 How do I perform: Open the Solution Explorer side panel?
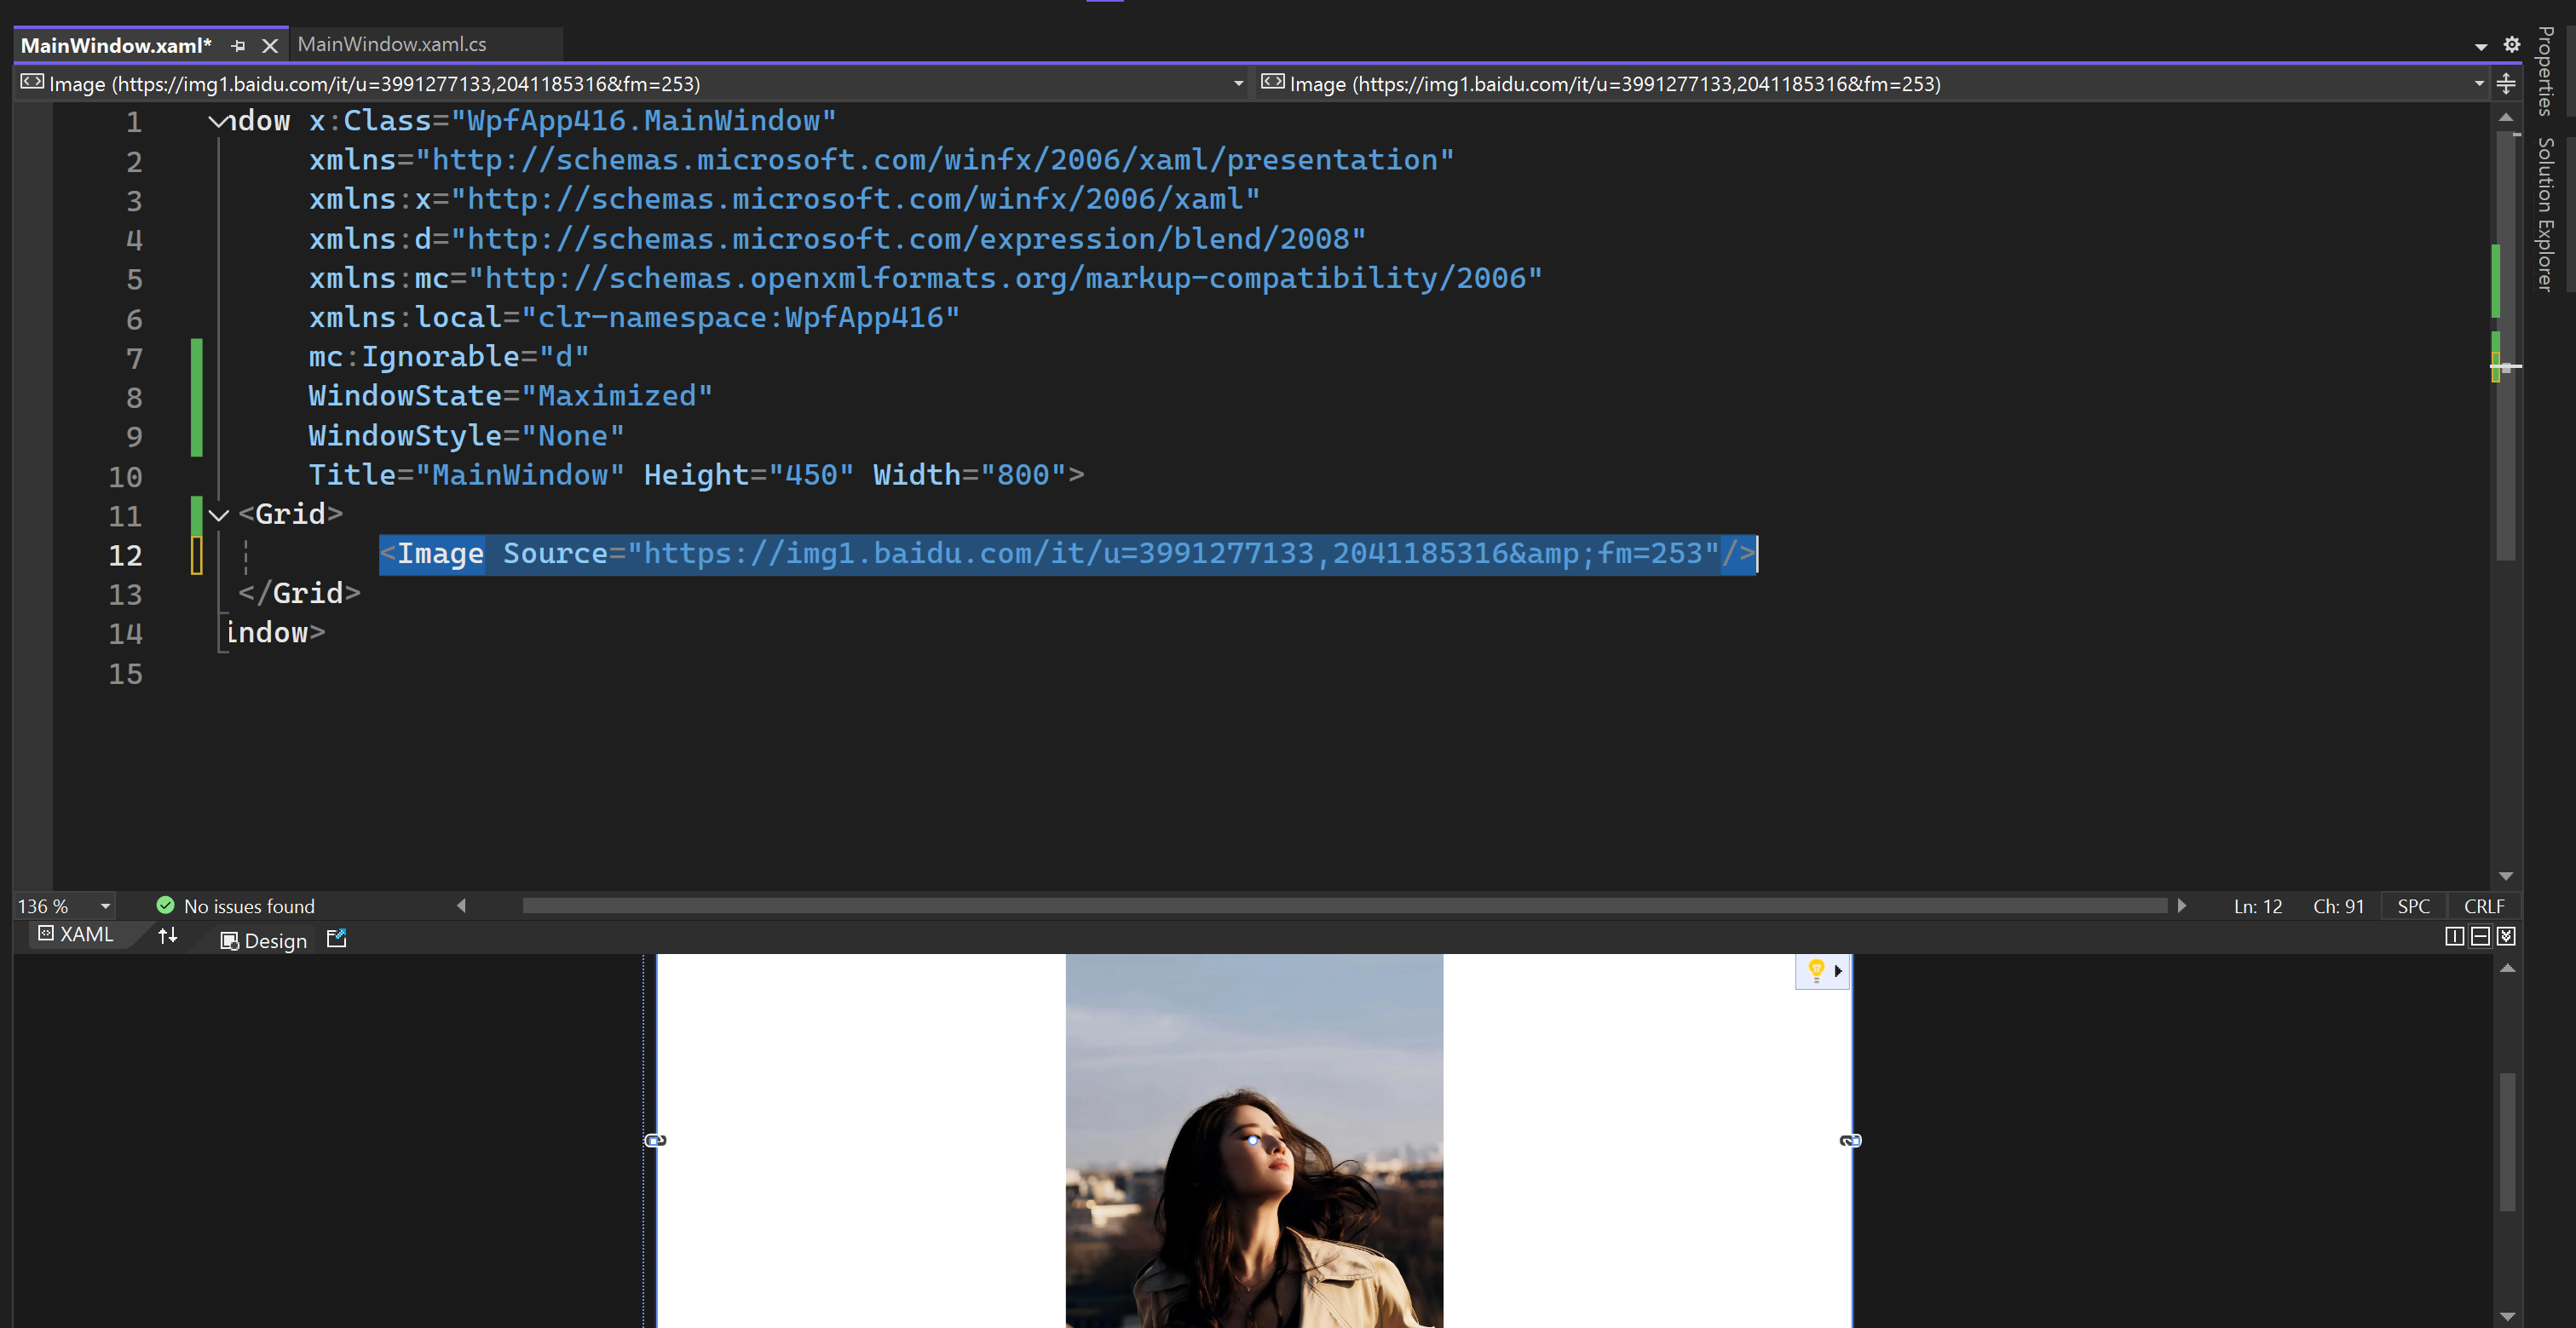(x=2545, y=213)
